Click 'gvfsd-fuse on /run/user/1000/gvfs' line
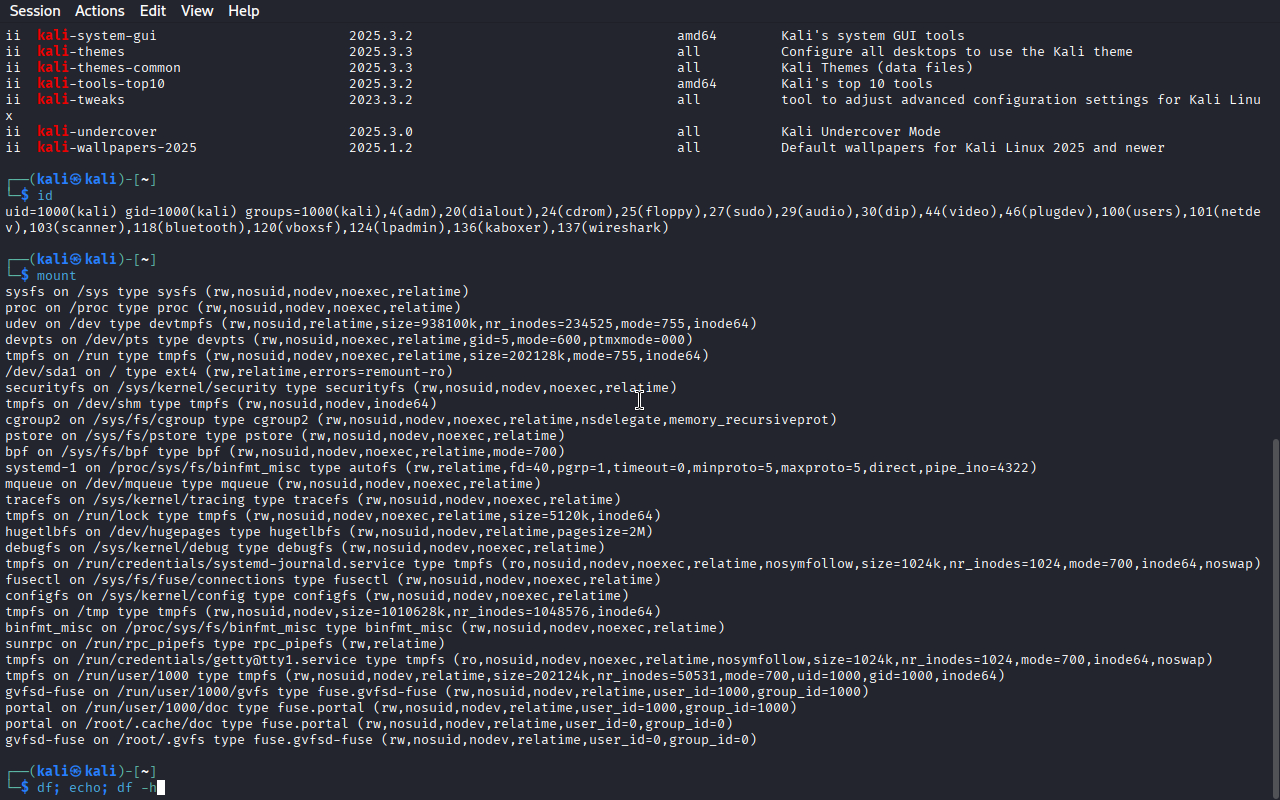Screen dimensions: 1280x800 [x=437, y=692]
